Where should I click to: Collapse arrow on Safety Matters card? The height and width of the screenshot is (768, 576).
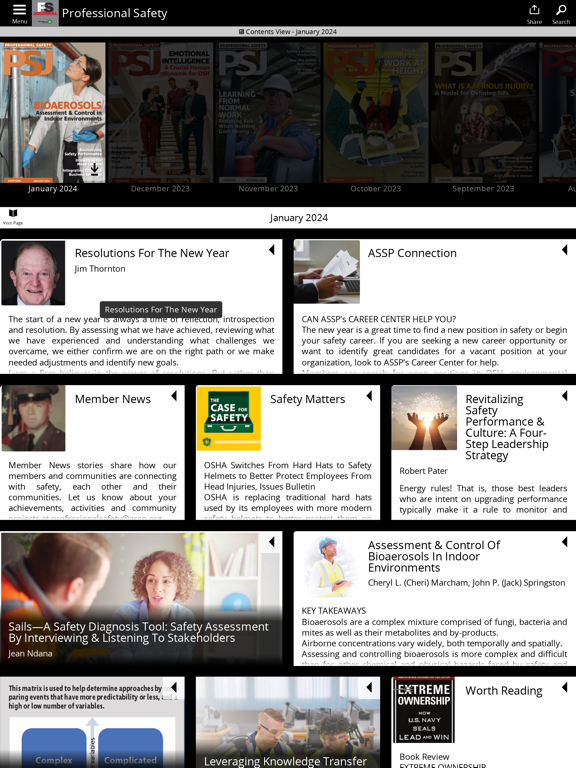369,396
